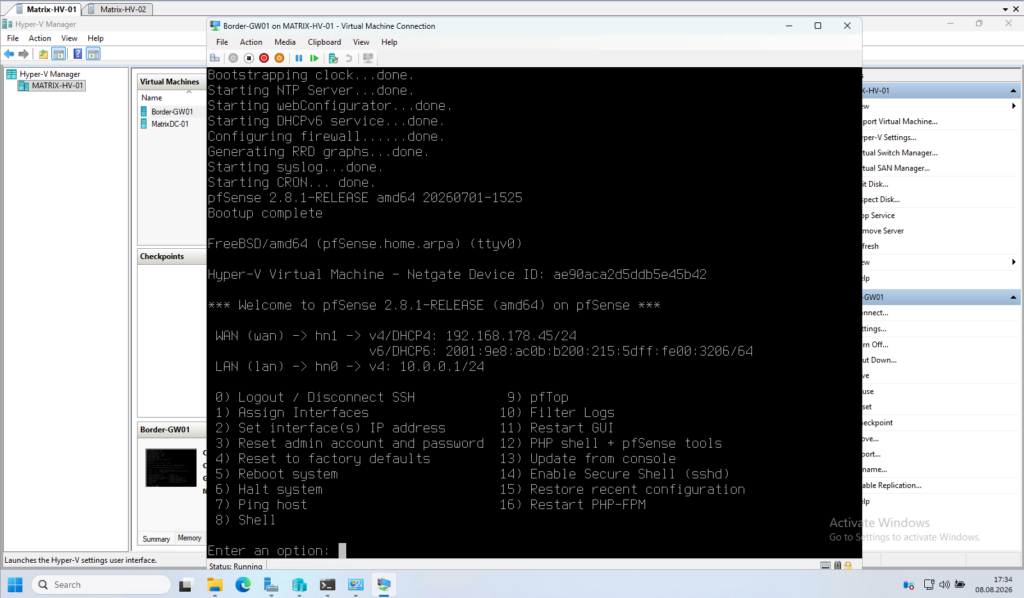Create a checkpoint from the toolbar
Image resolution: width=1024 pixels, height=598 pixels.
pyautogui.click(x=333, y=58)
